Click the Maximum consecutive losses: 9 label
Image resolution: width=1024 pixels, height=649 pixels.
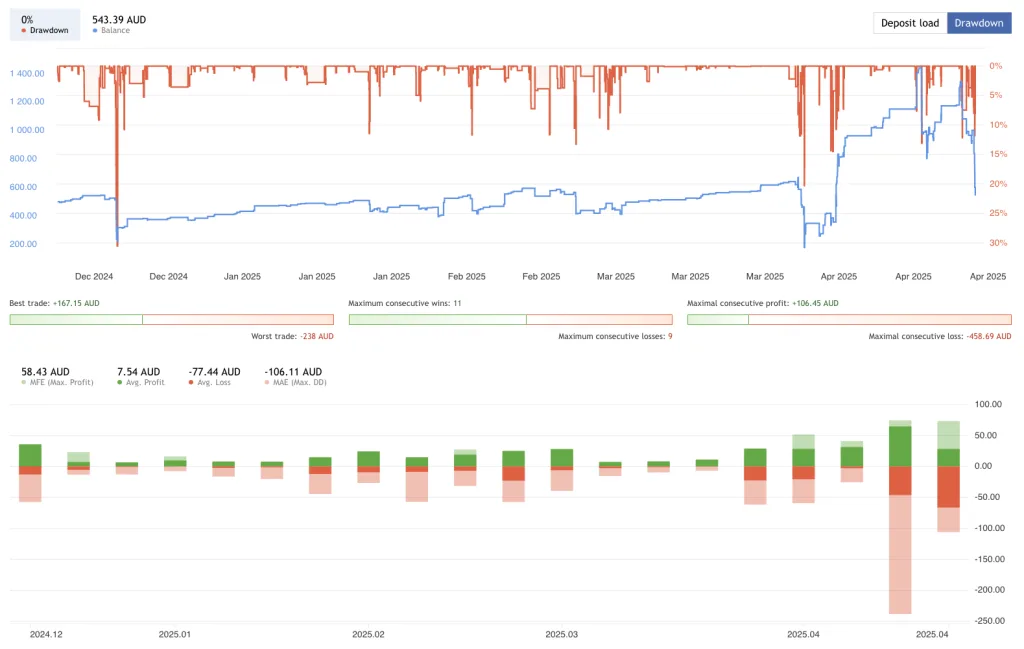(615, 337)
